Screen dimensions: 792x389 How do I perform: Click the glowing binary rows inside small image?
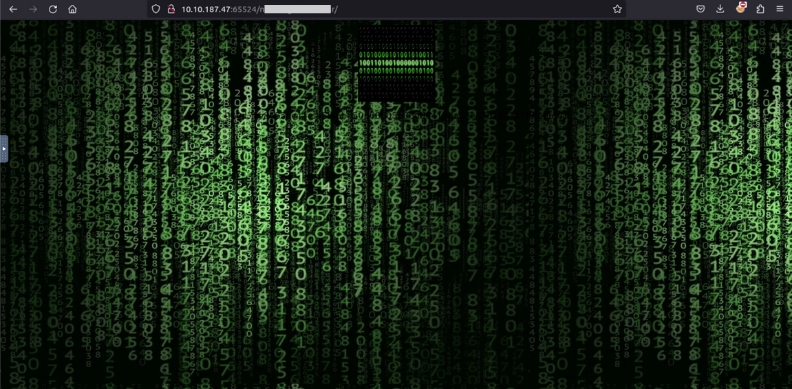[x=397, y=63]
